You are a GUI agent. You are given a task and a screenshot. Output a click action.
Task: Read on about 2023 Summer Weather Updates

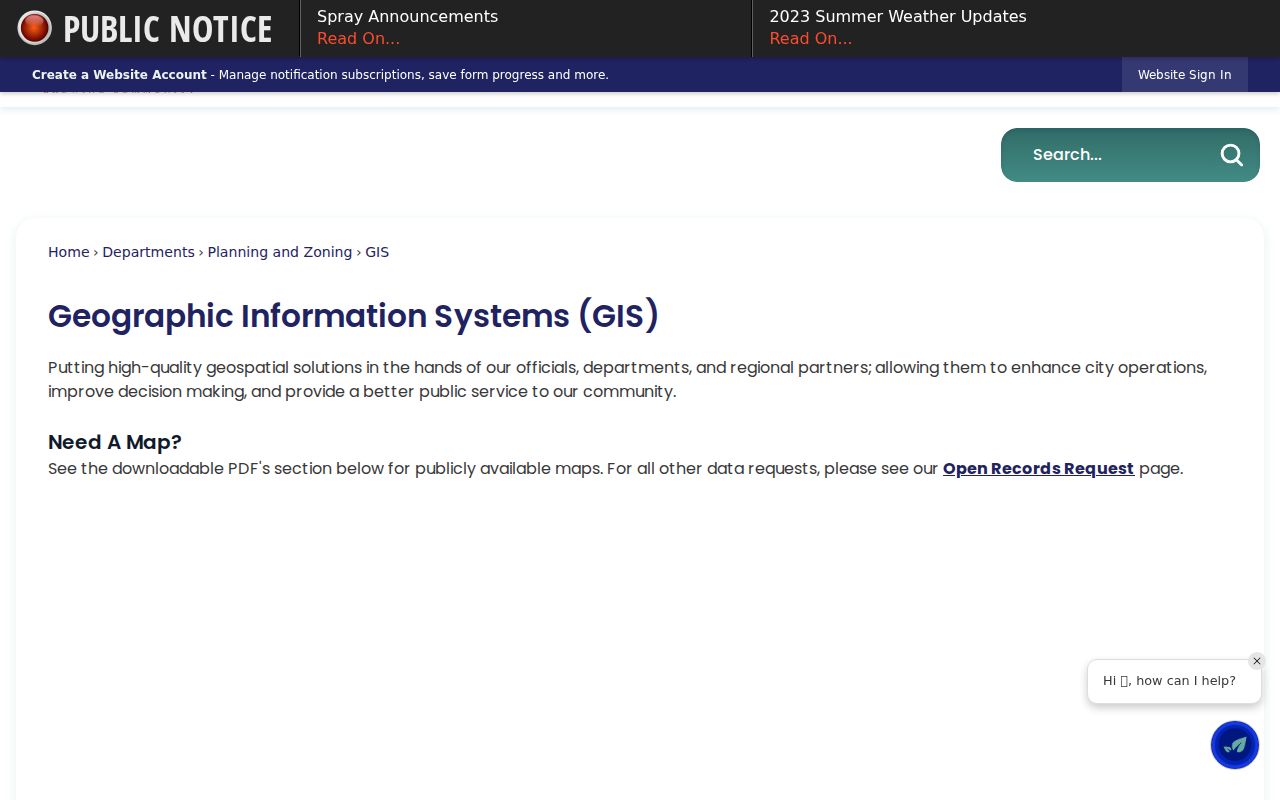(x=811, y=39)
